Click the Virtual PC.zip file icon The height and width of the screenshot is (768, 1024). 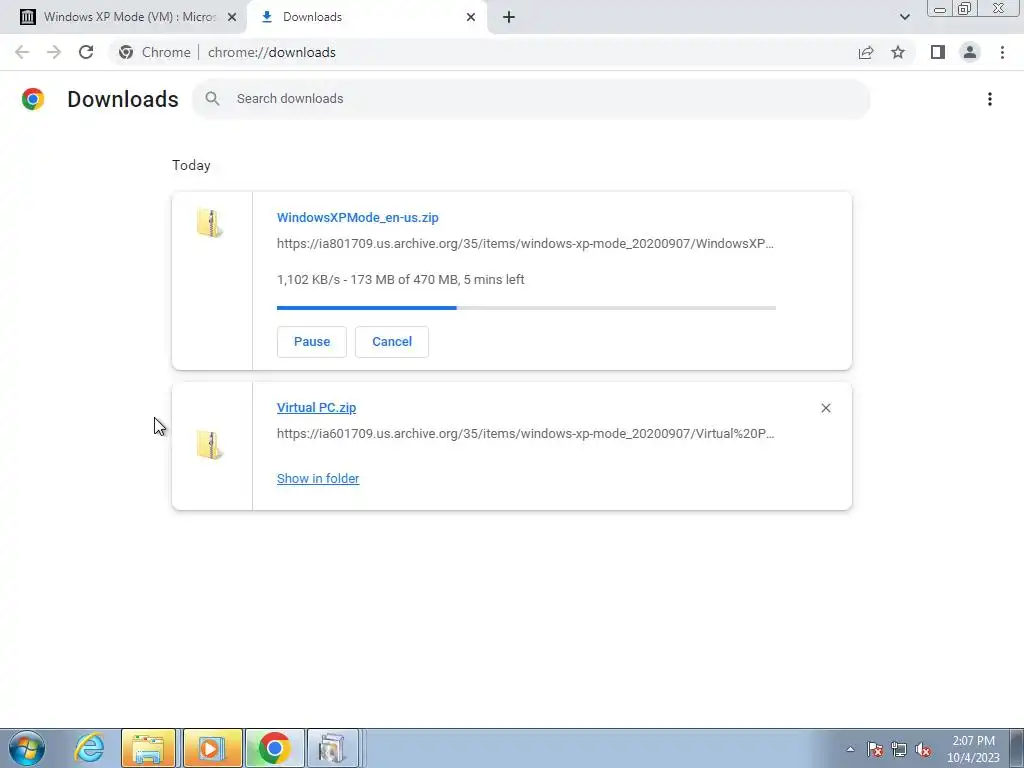click(x=210, y=445)
